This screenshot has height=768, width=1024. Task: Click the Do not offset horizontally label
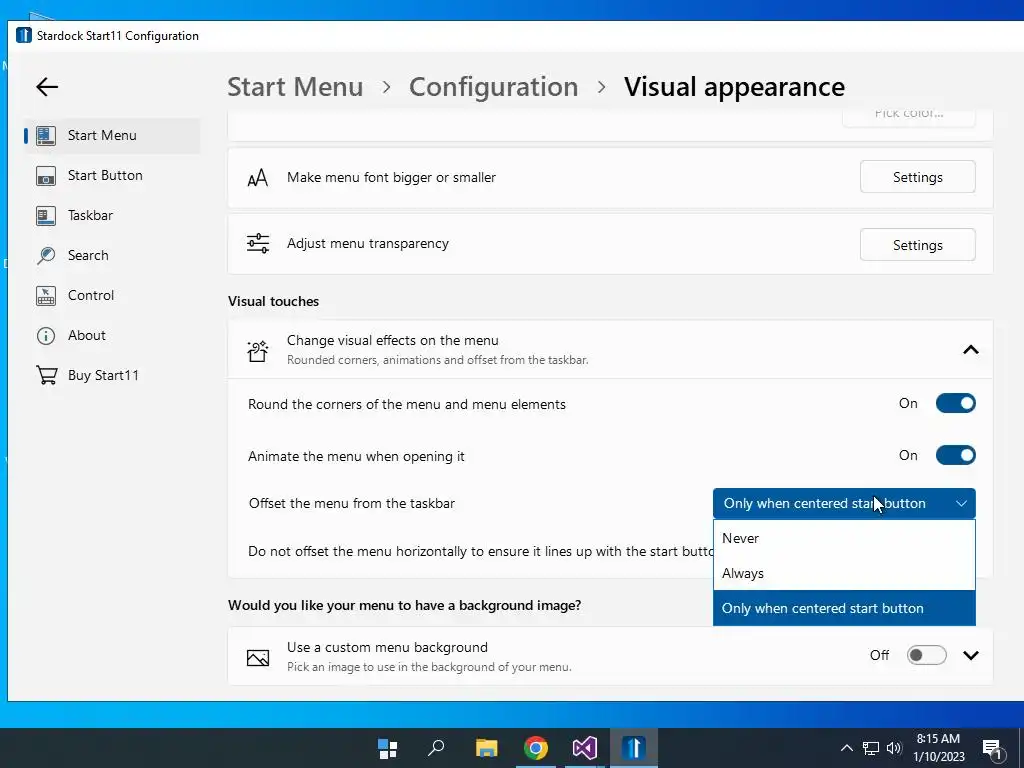tap(481, 551)
